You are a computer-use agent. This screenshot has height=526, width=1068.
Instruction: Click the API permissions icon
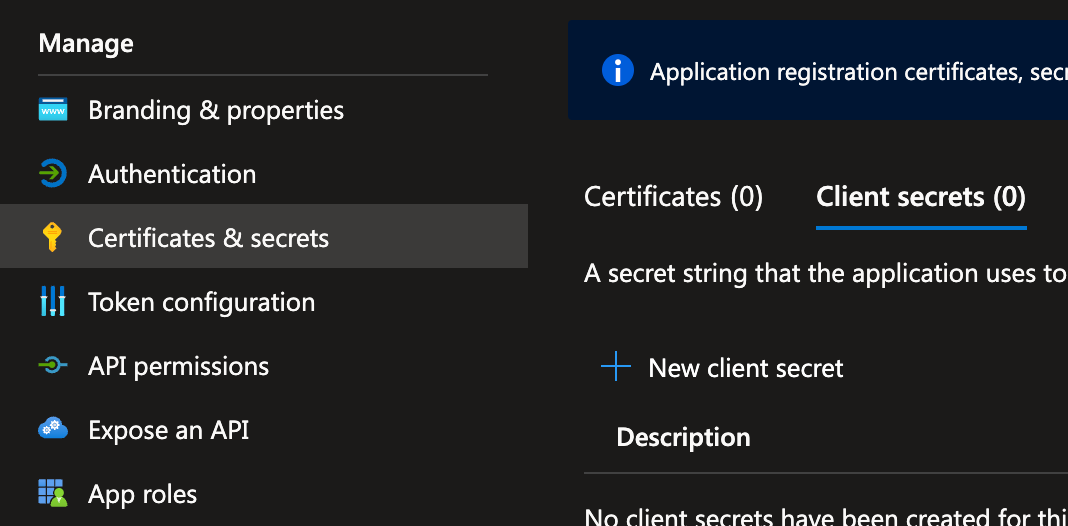tap(53, 366)
